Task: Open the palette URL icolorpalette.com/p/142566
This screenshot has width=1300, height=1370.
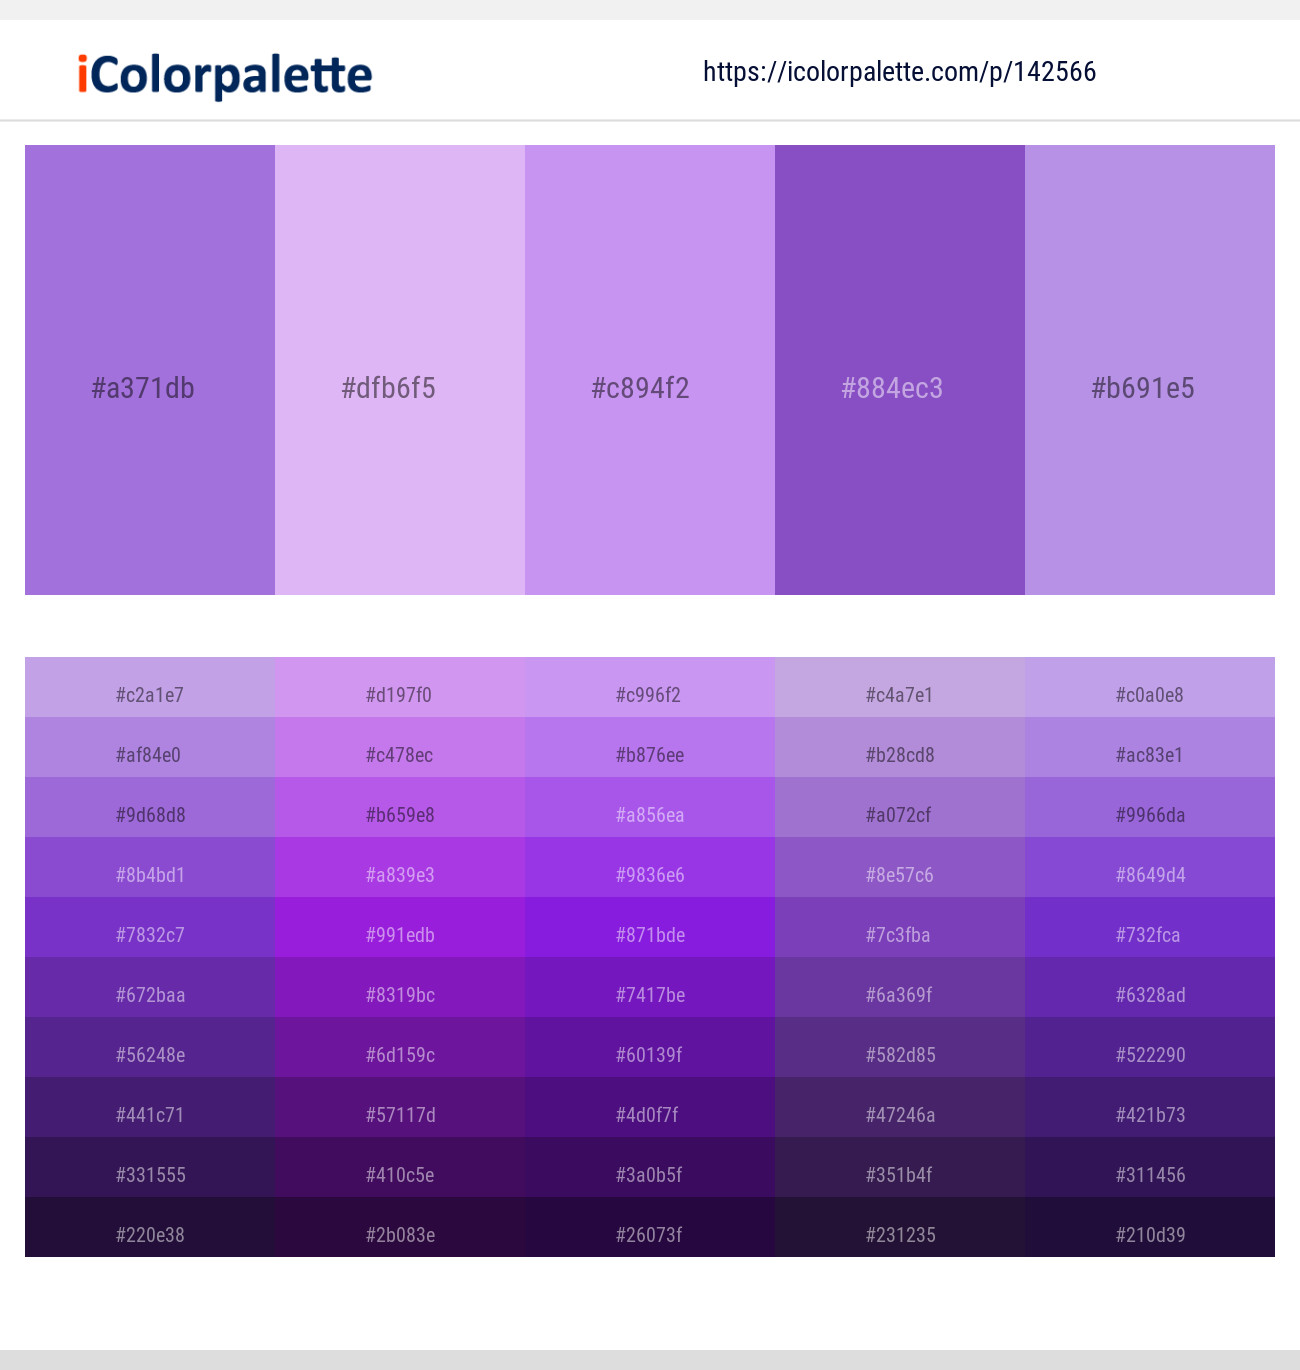Action: 897,72
